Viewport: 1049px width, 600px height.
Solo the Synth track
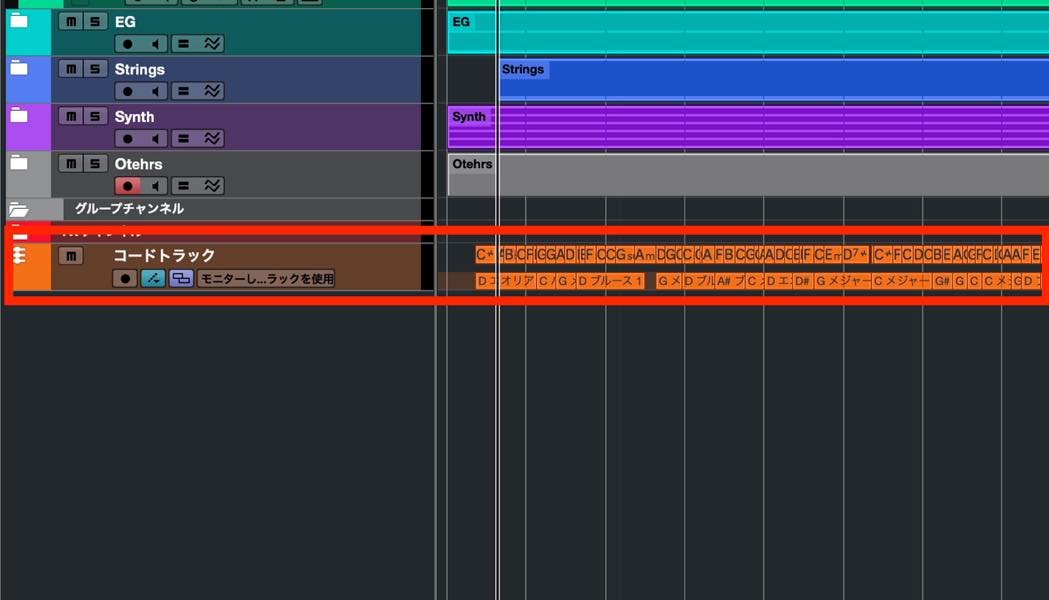96,116
